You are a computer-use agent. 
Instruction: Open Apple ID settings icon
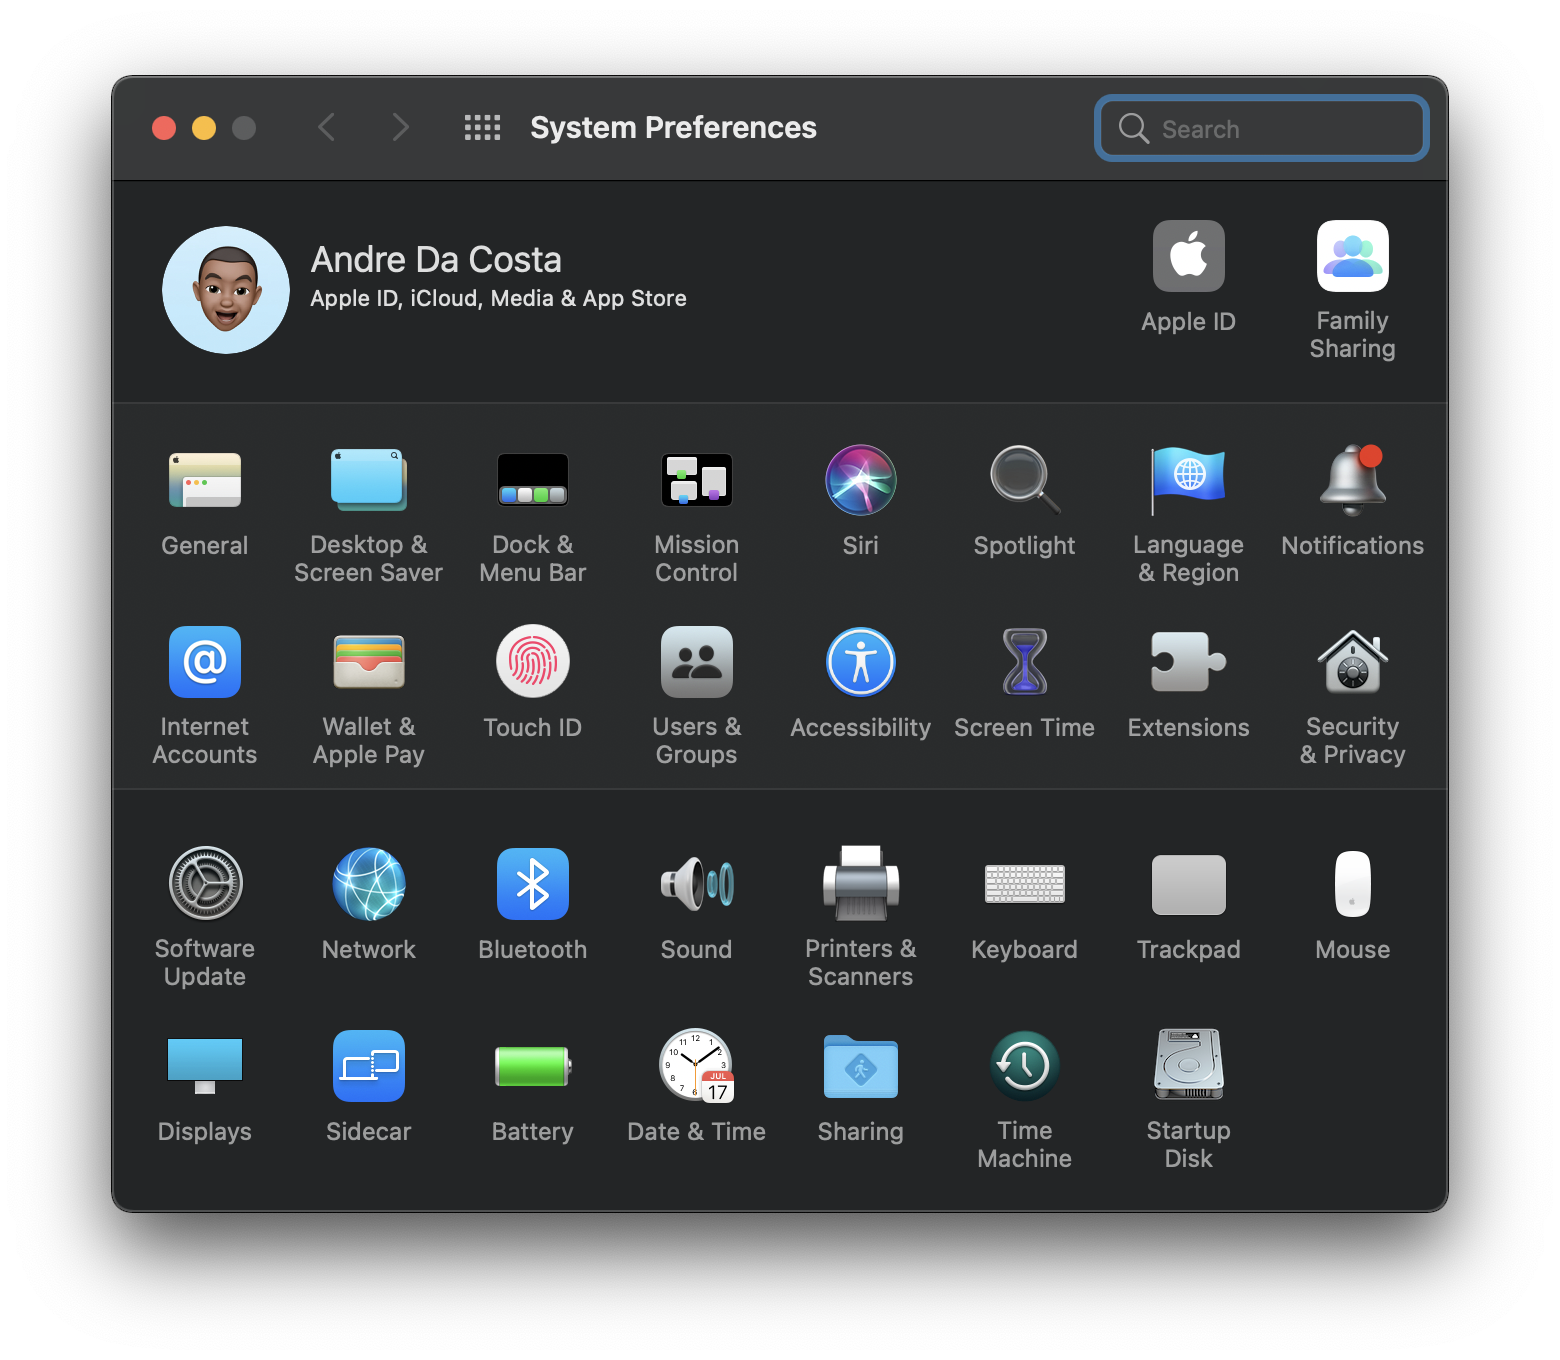(x=1189, y=256)
